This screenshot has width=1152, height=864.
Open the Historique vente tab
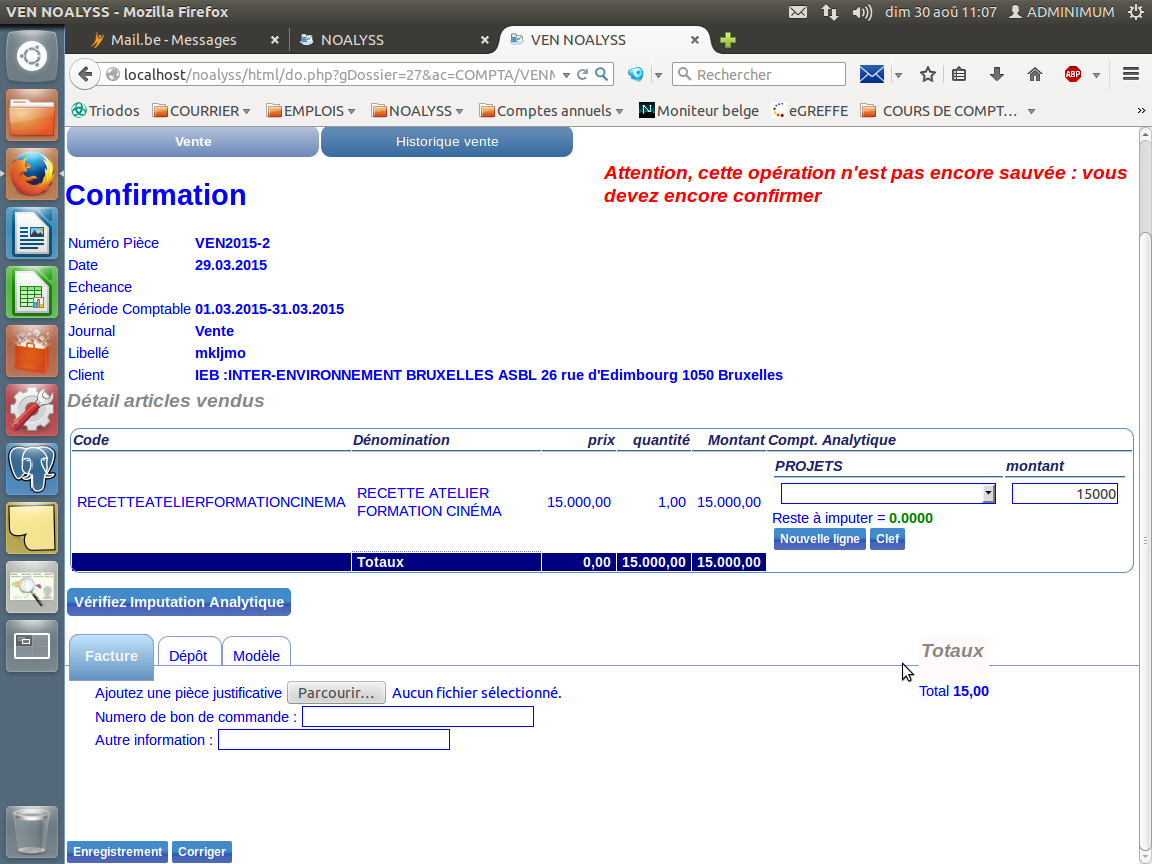click(447, 142)
